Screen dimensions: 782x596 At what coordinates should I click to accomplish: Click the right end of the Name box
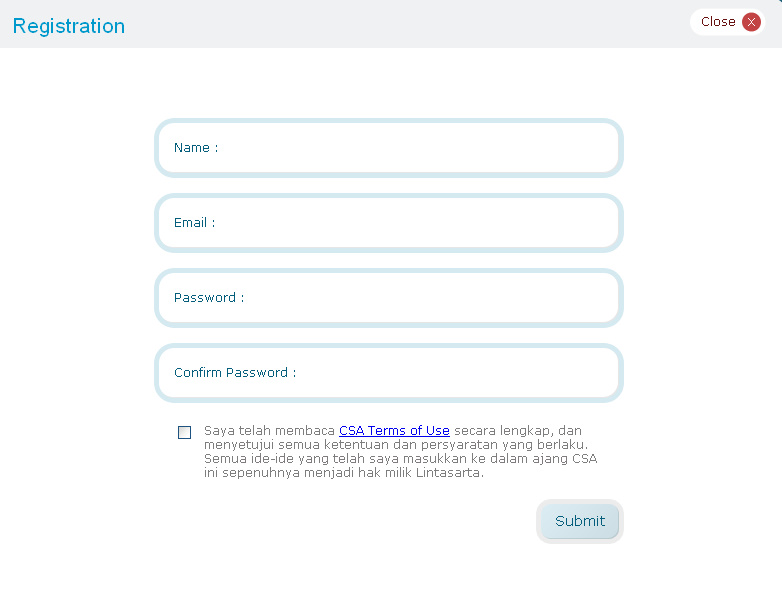(x=598, y=148)
